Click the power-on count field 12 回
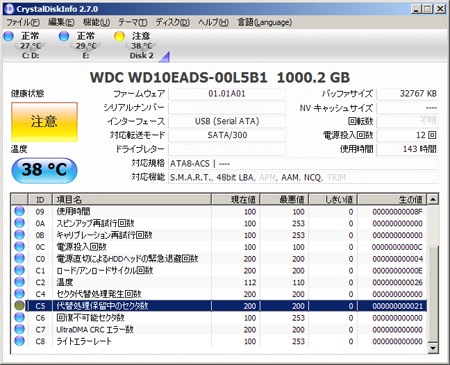450x365 pixels. click(x=407, y=135)
